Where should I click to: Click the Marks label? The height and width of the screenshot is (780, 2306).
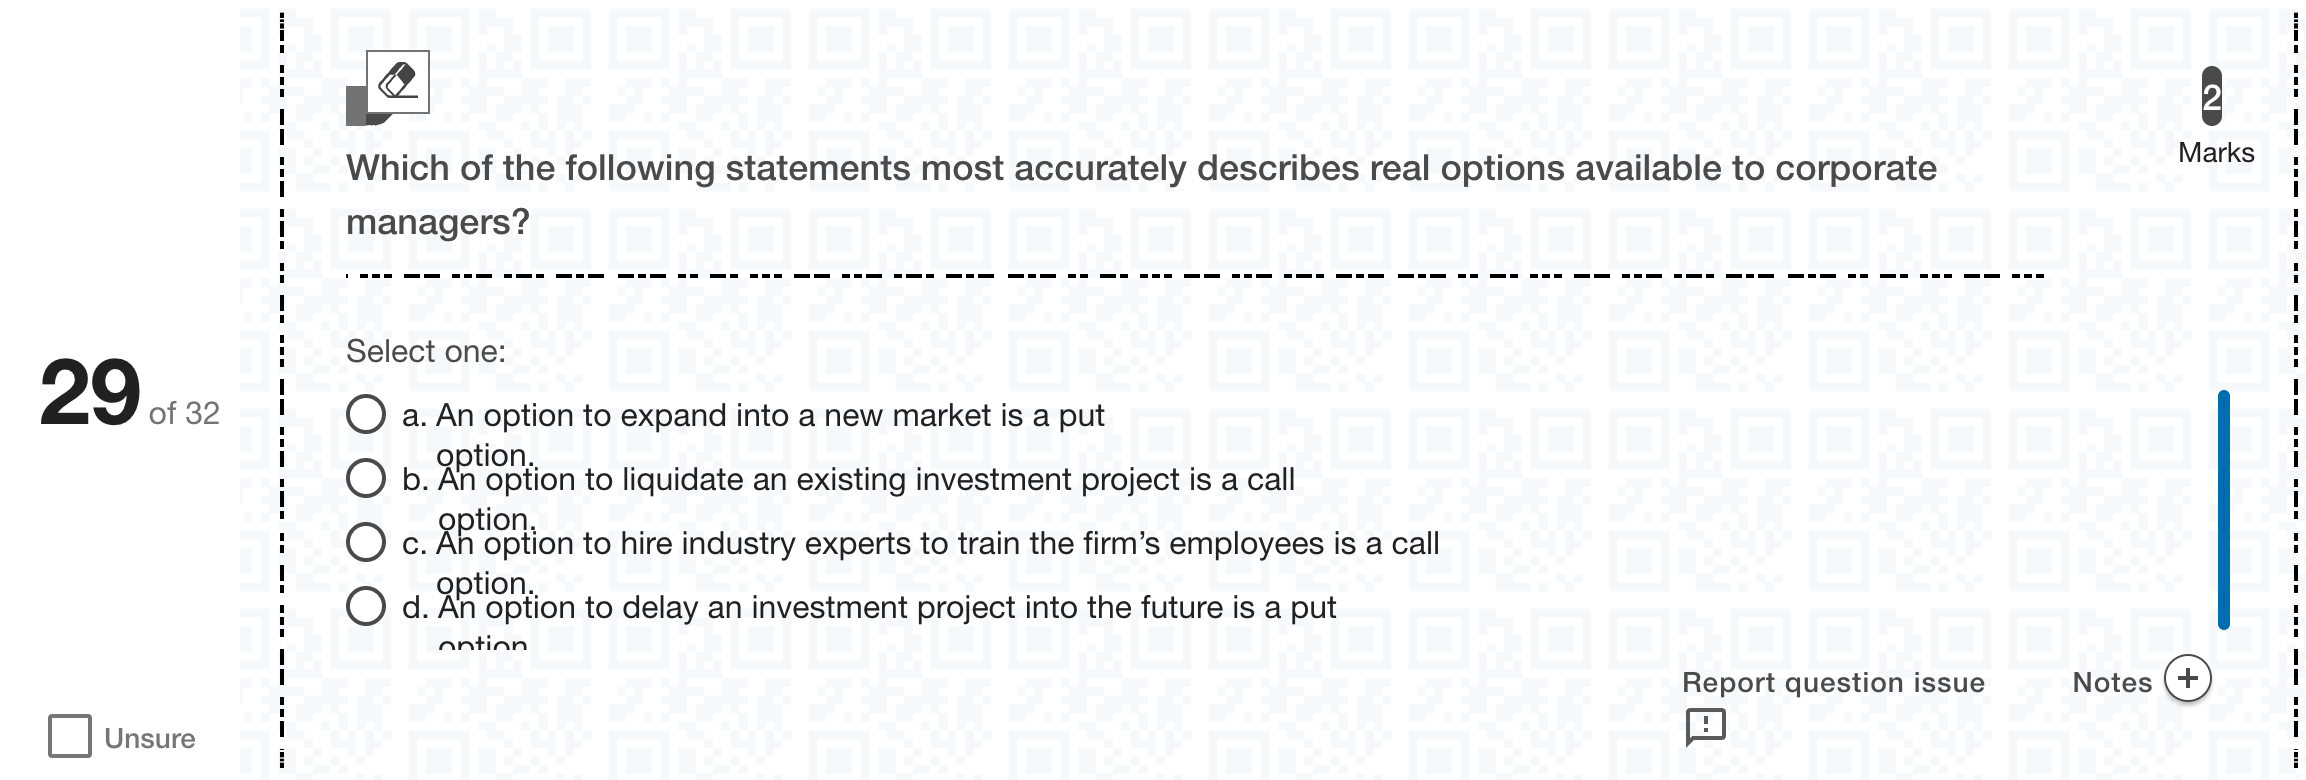[2216, 153]
